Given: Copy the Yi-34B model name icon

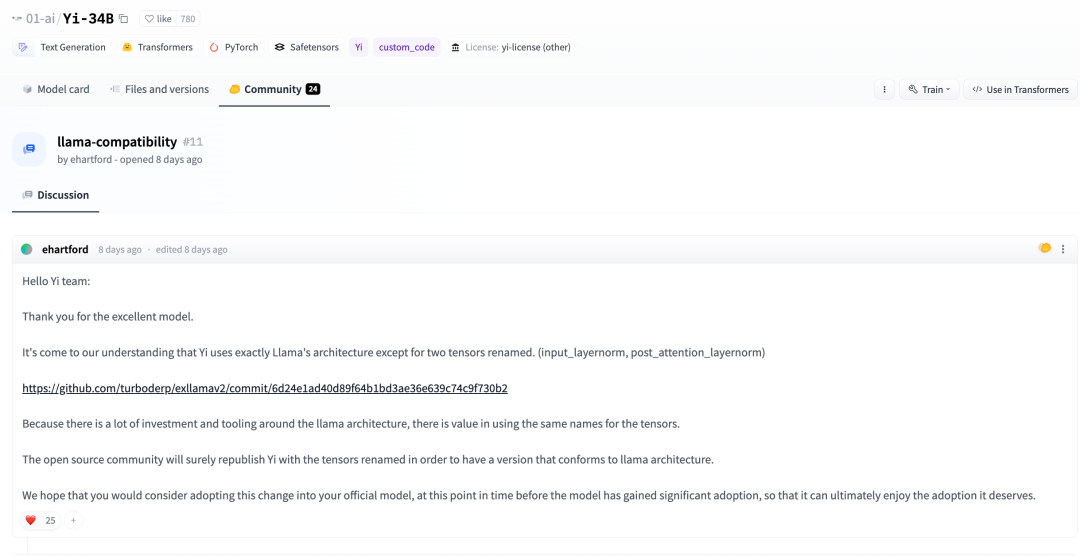Looking at the screenshot, I should click(x=124, y=19).
